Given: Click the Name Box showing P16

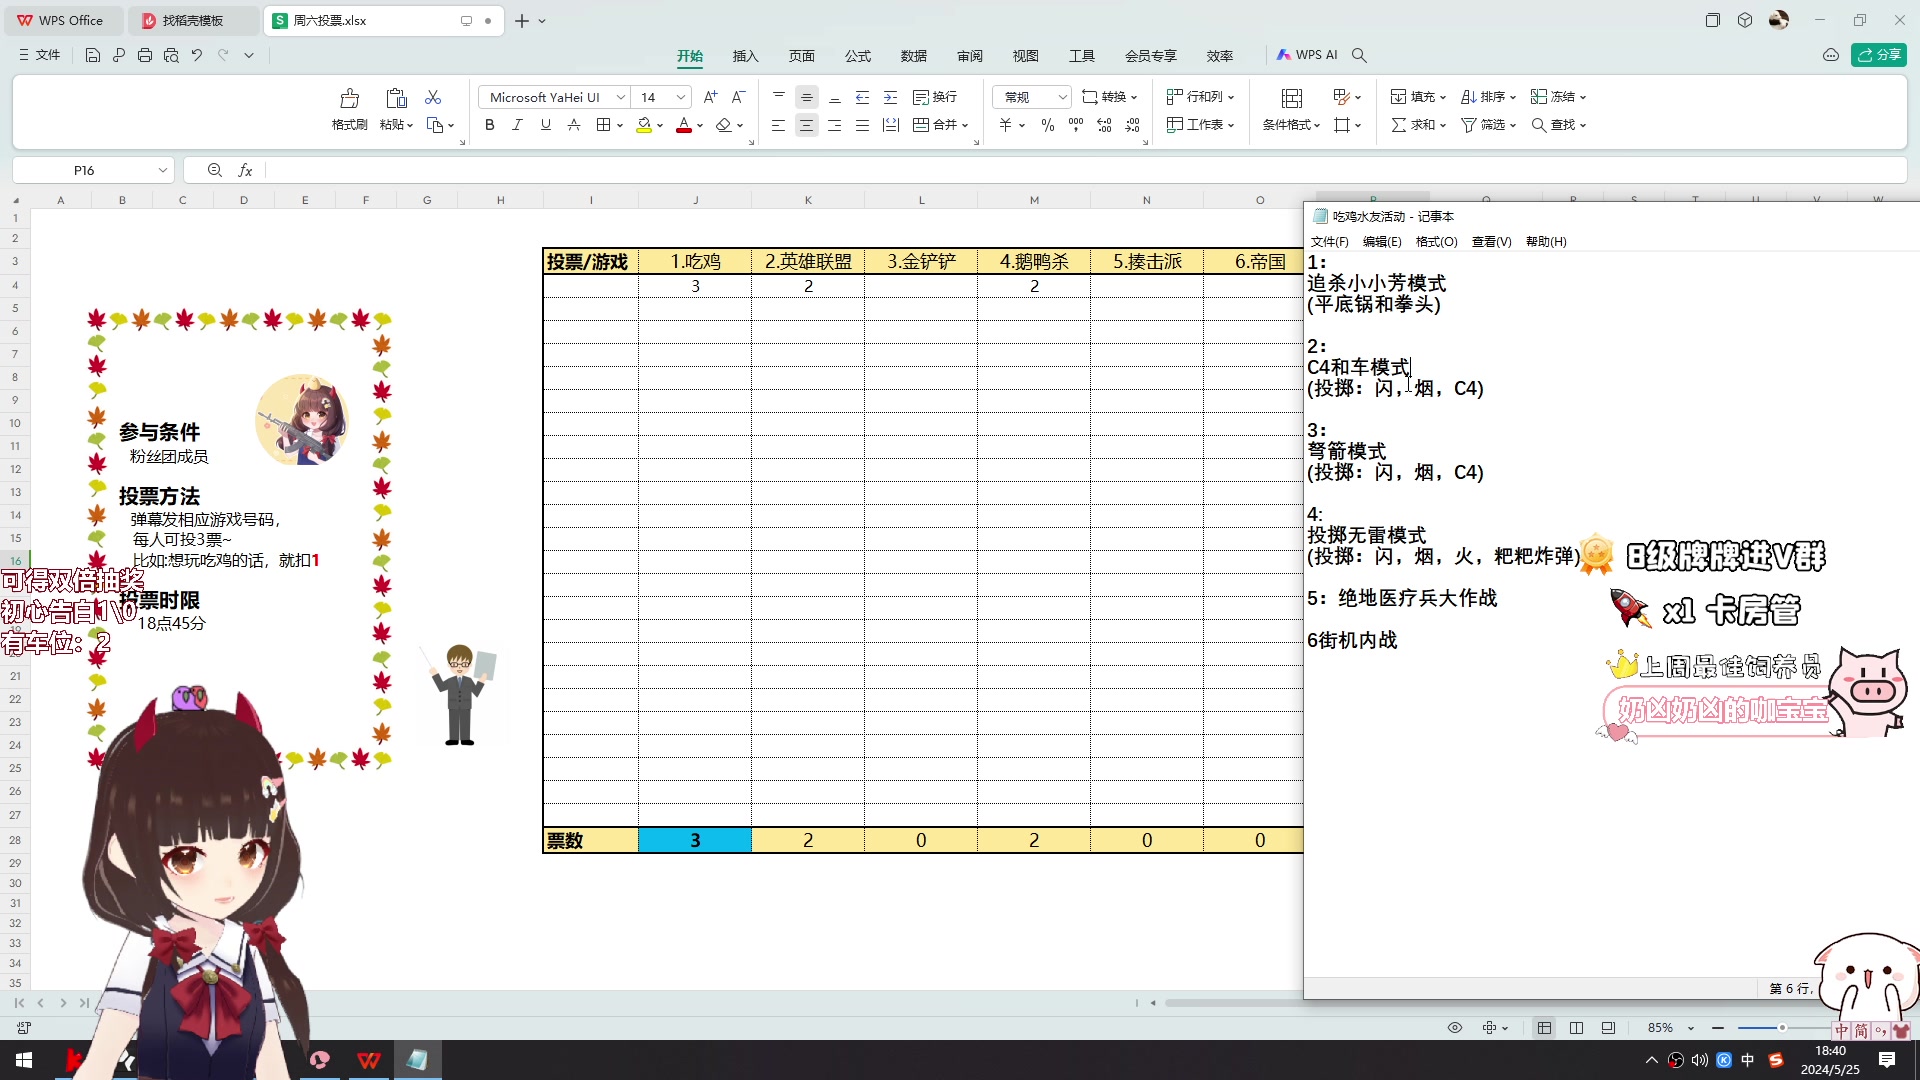Looking at the screenshot, I should [x=92, y=170].
